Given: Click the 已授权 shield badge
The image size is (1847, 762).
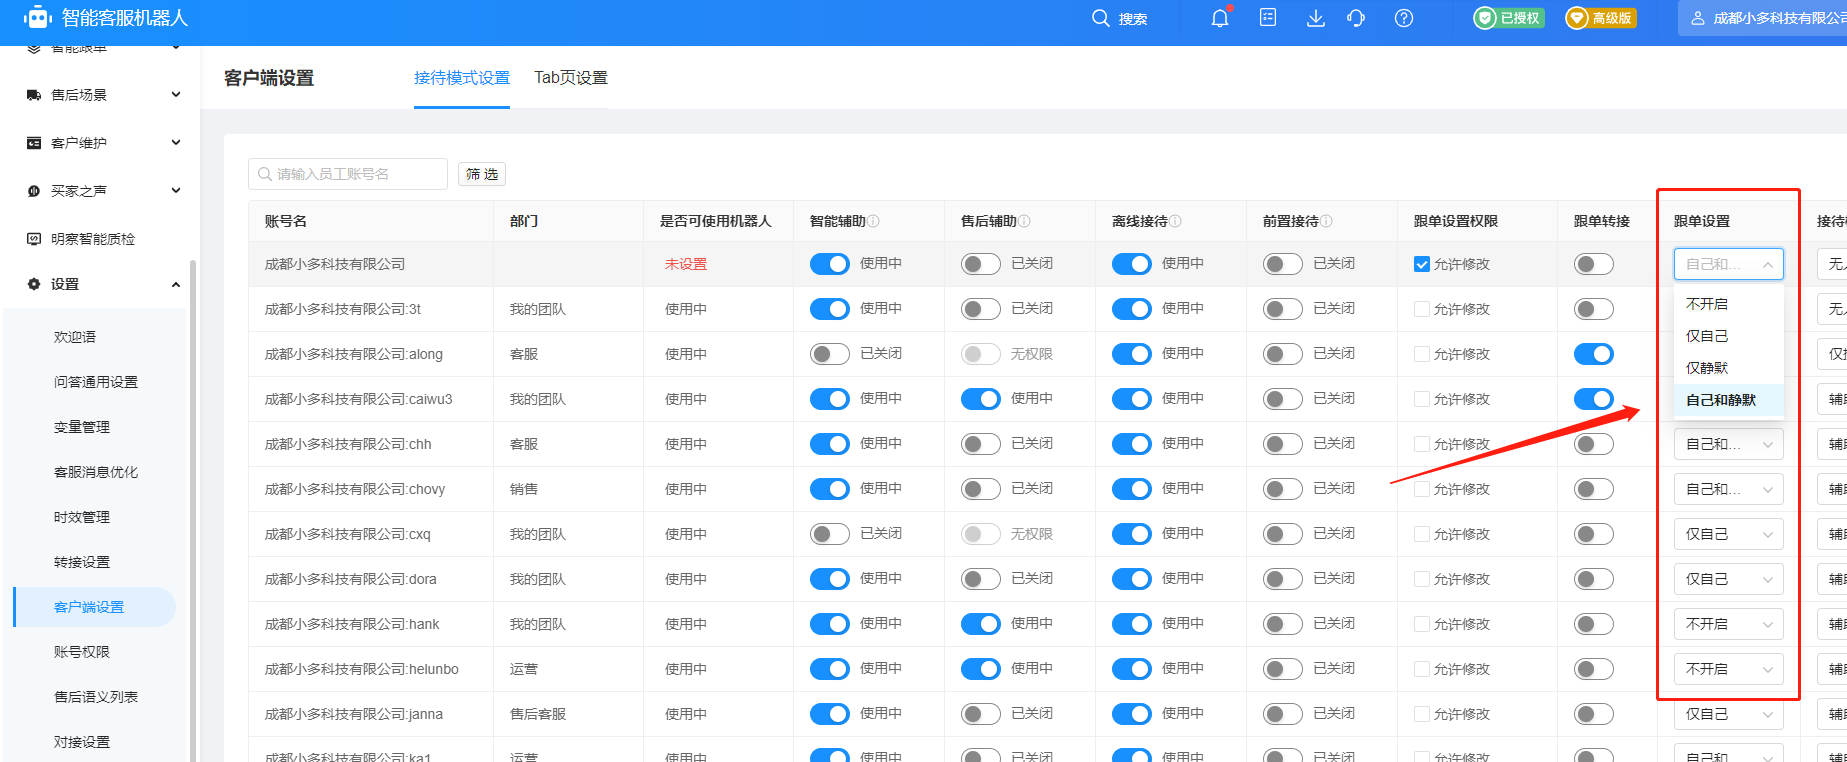Looking at the screenshot, I should 1509,18.
